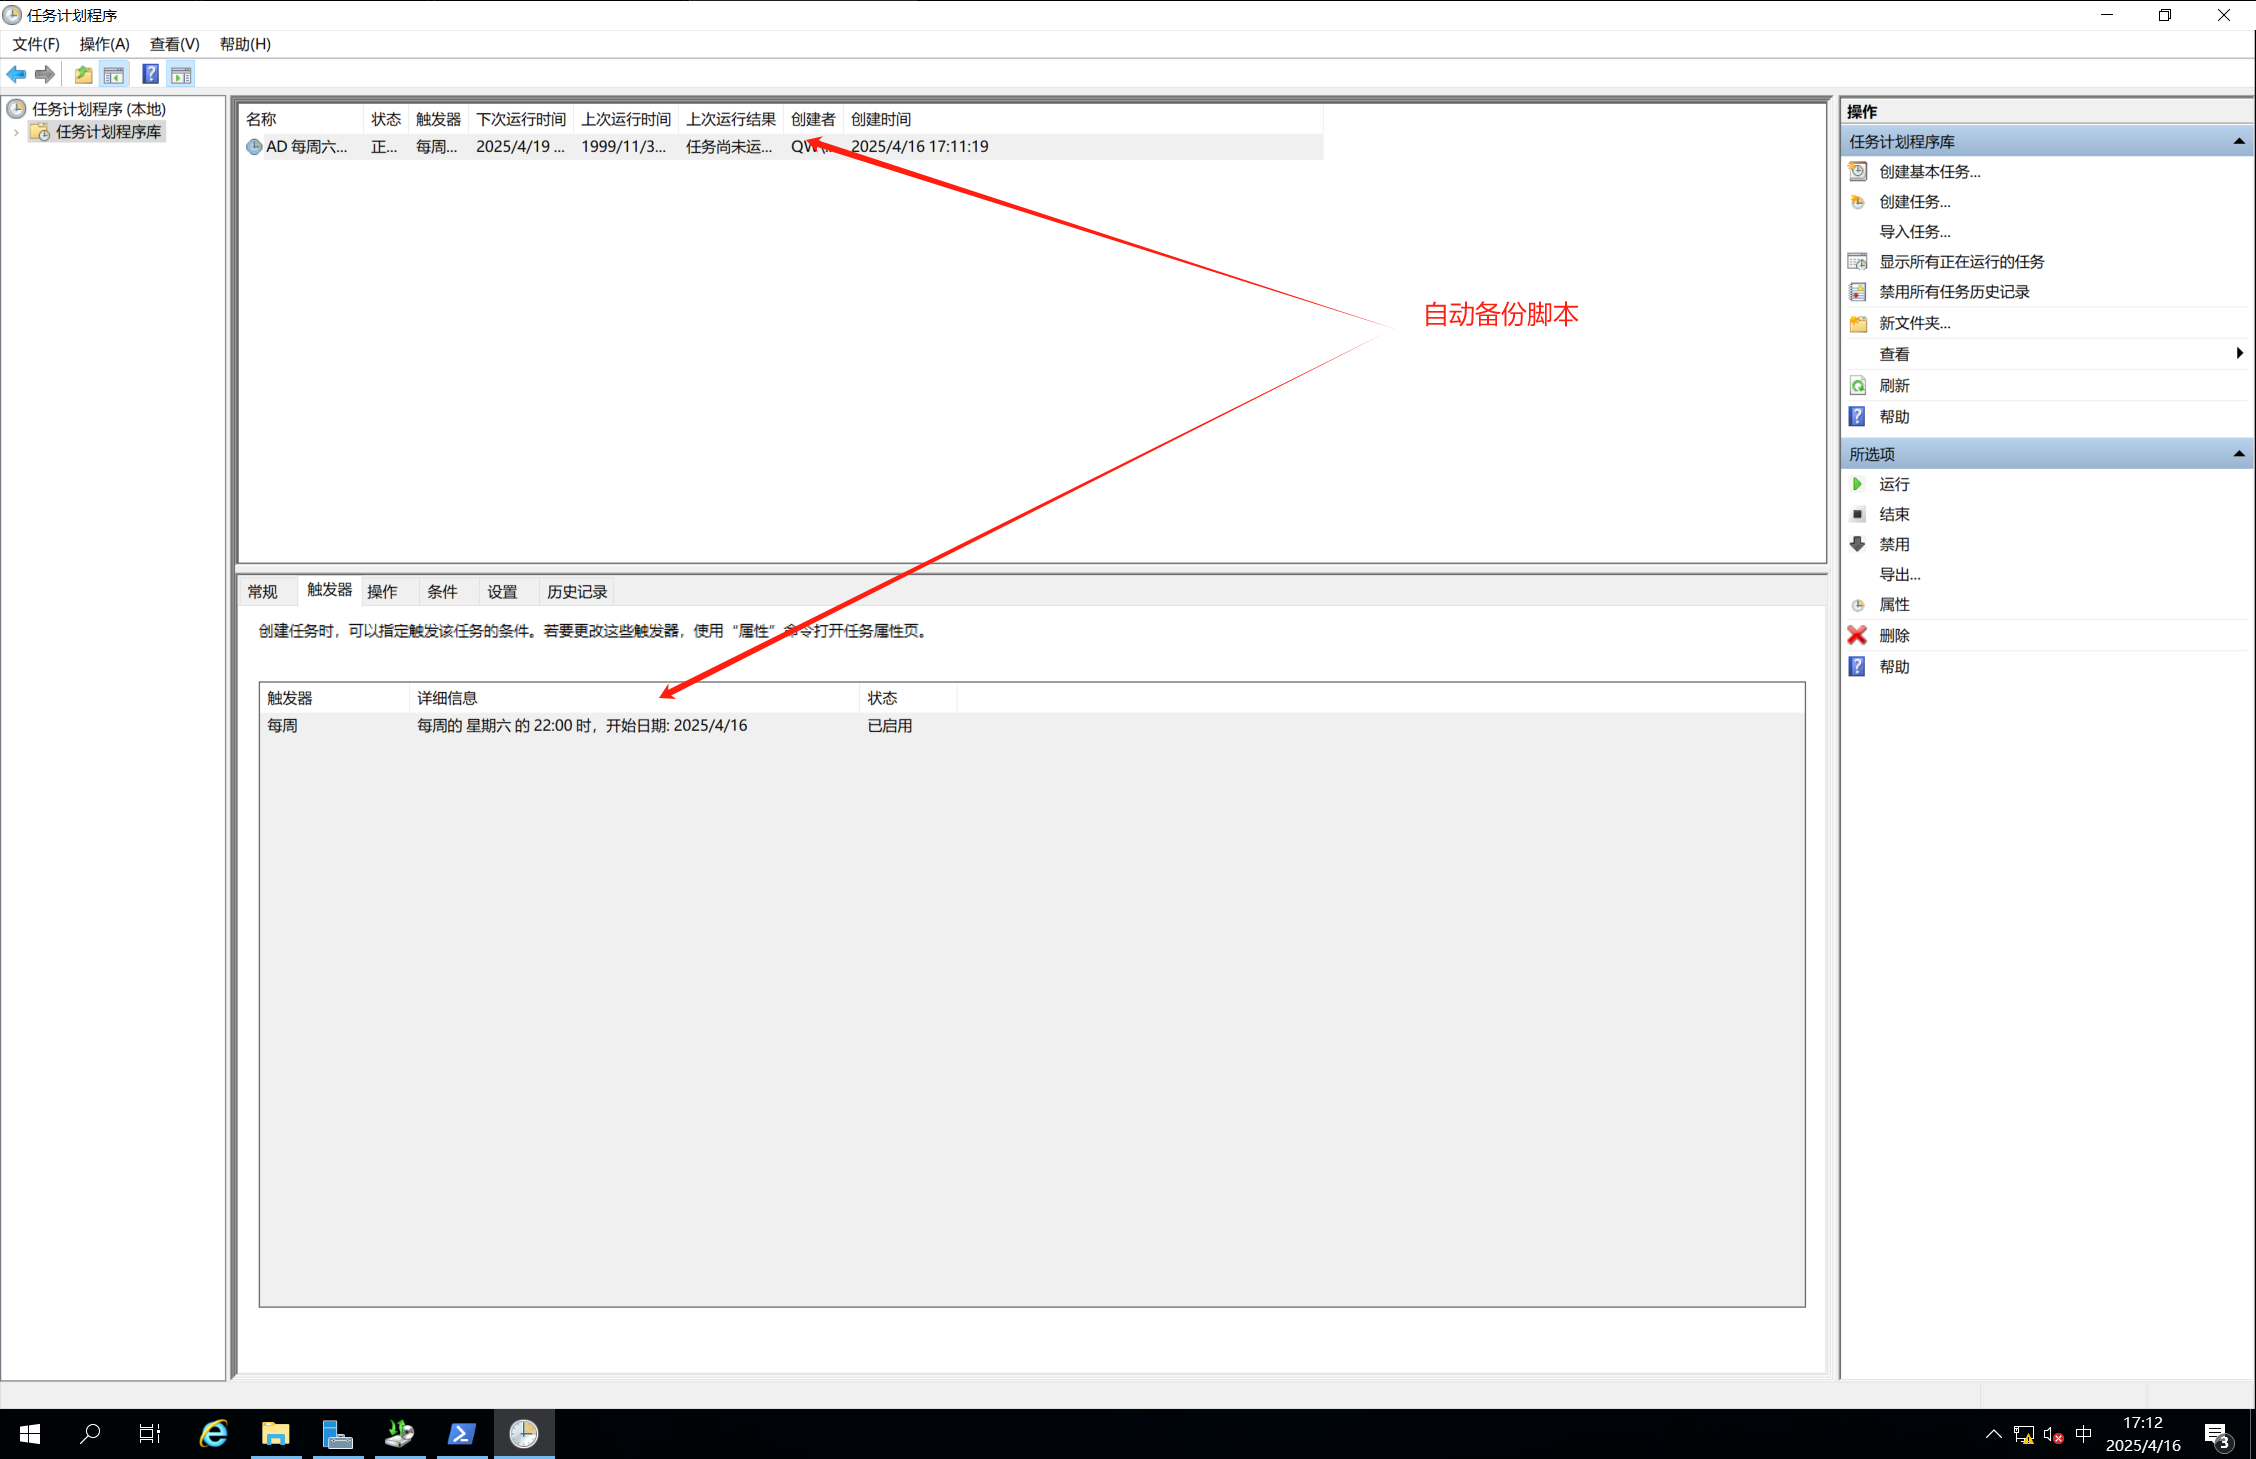Collapse the 任务计划程序库 actions section
The image size is (2256, 1459).
(2238, 142)
